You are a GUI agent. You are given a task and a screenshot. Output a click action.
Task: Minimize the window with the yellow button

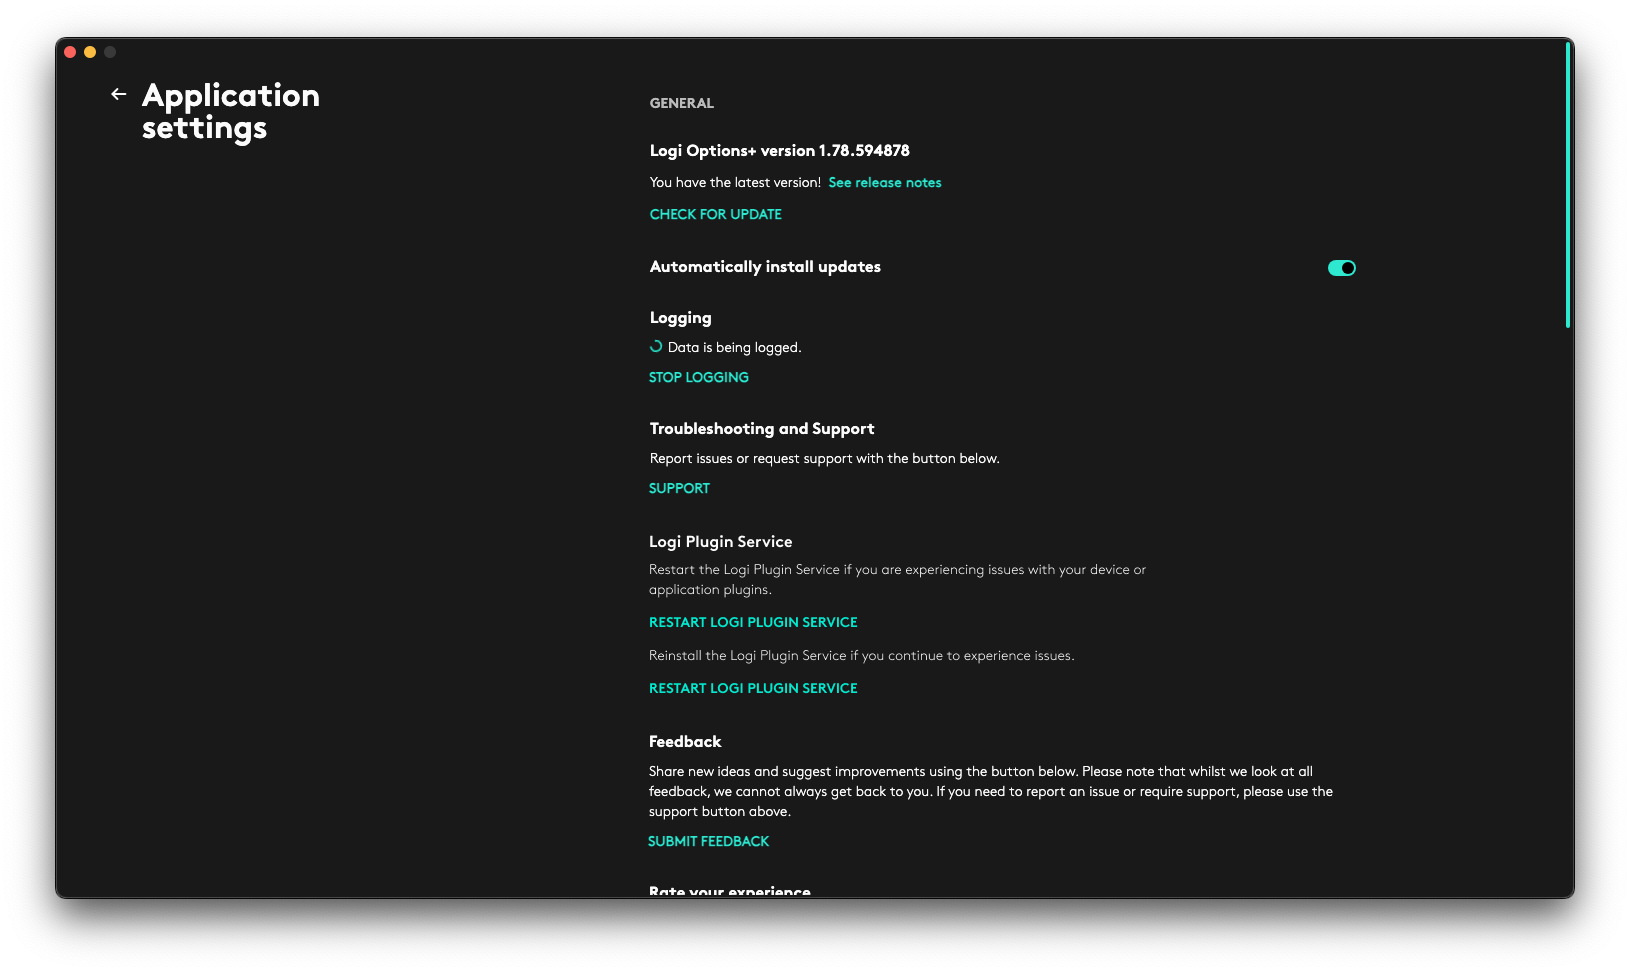point(90,52)
